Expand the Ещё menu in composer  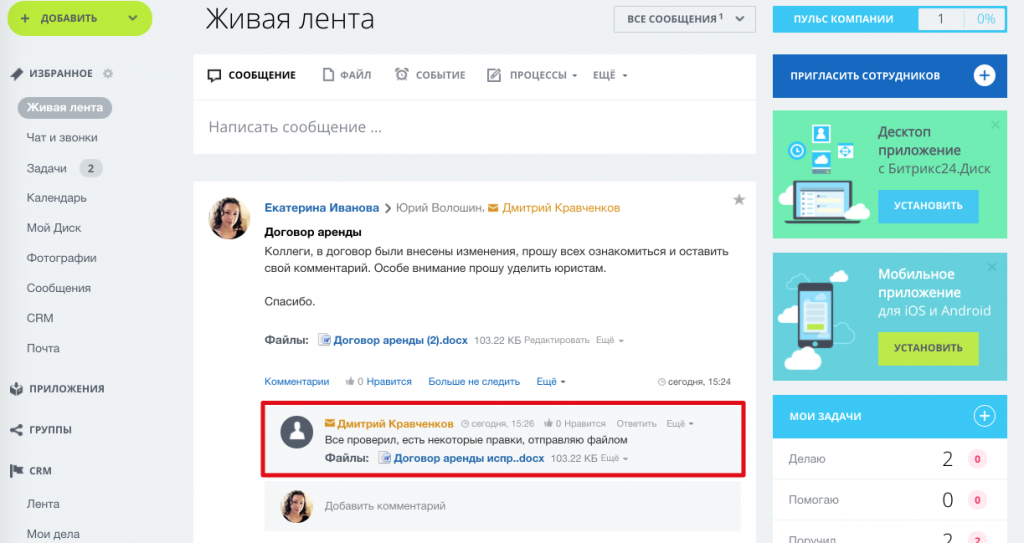[610, 75]
